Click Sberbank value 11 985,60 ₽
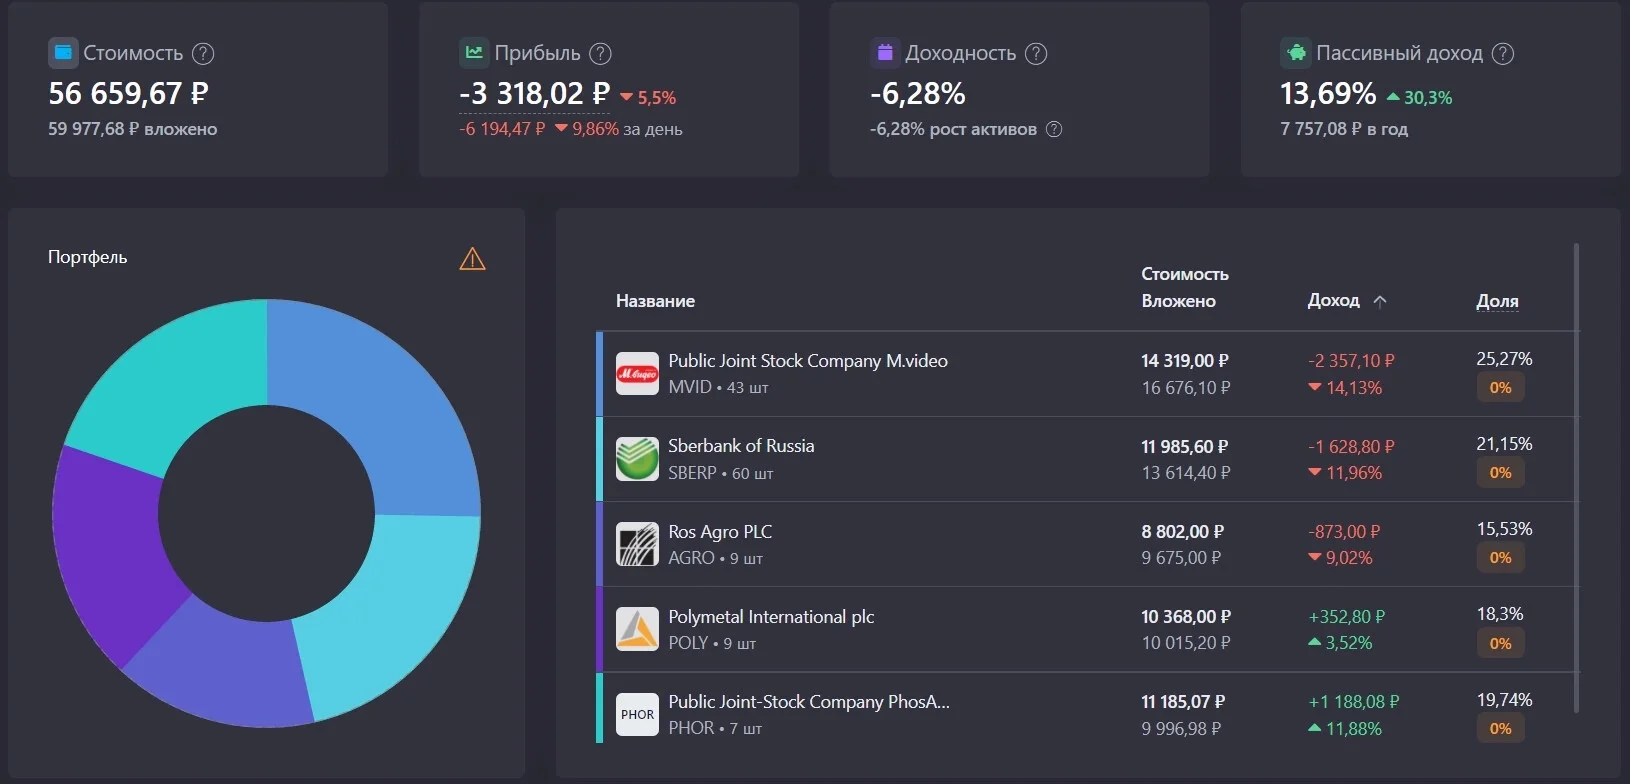The width and height of the screenshot is (1630, 784). point(1185,447)
